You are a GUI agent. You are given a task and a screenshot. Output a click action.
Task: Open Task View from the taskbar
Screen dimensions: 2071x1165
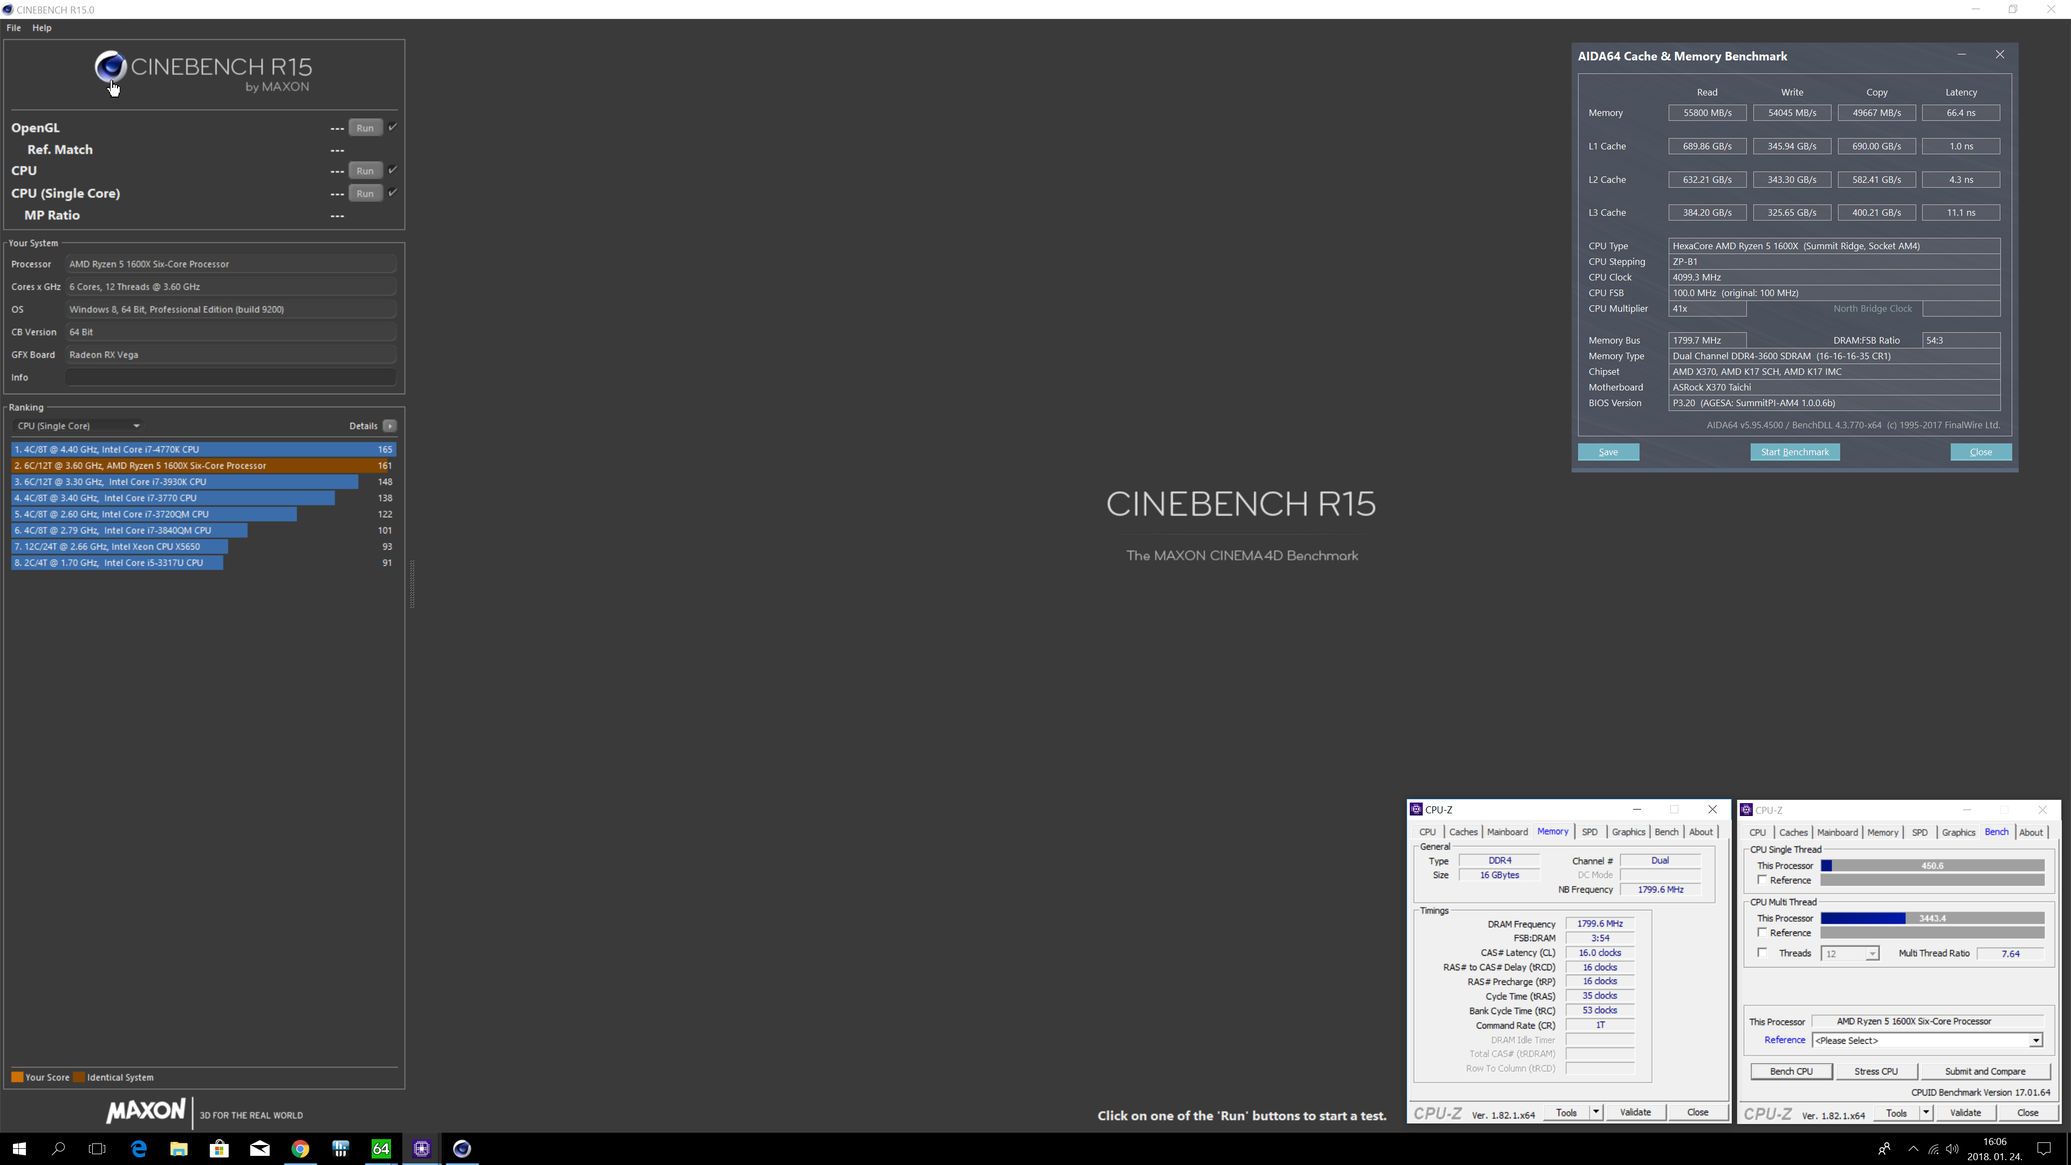(x=97, y=1149)
